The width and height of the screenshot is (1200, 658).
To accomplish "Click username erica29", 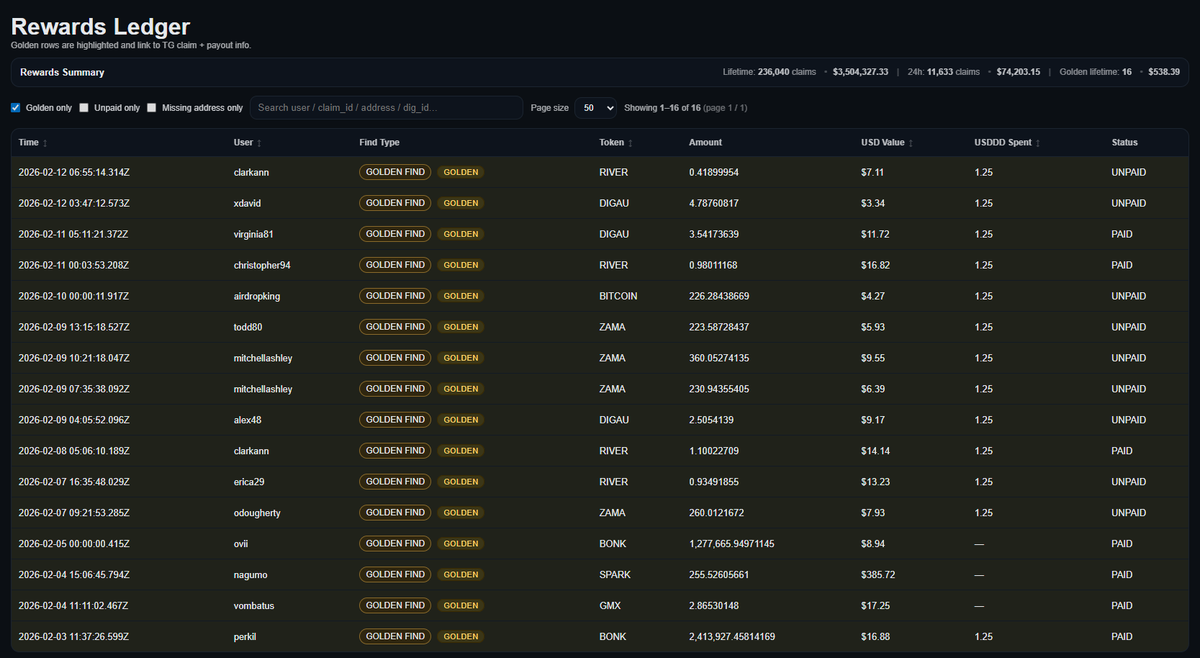I will pos(248,482).
